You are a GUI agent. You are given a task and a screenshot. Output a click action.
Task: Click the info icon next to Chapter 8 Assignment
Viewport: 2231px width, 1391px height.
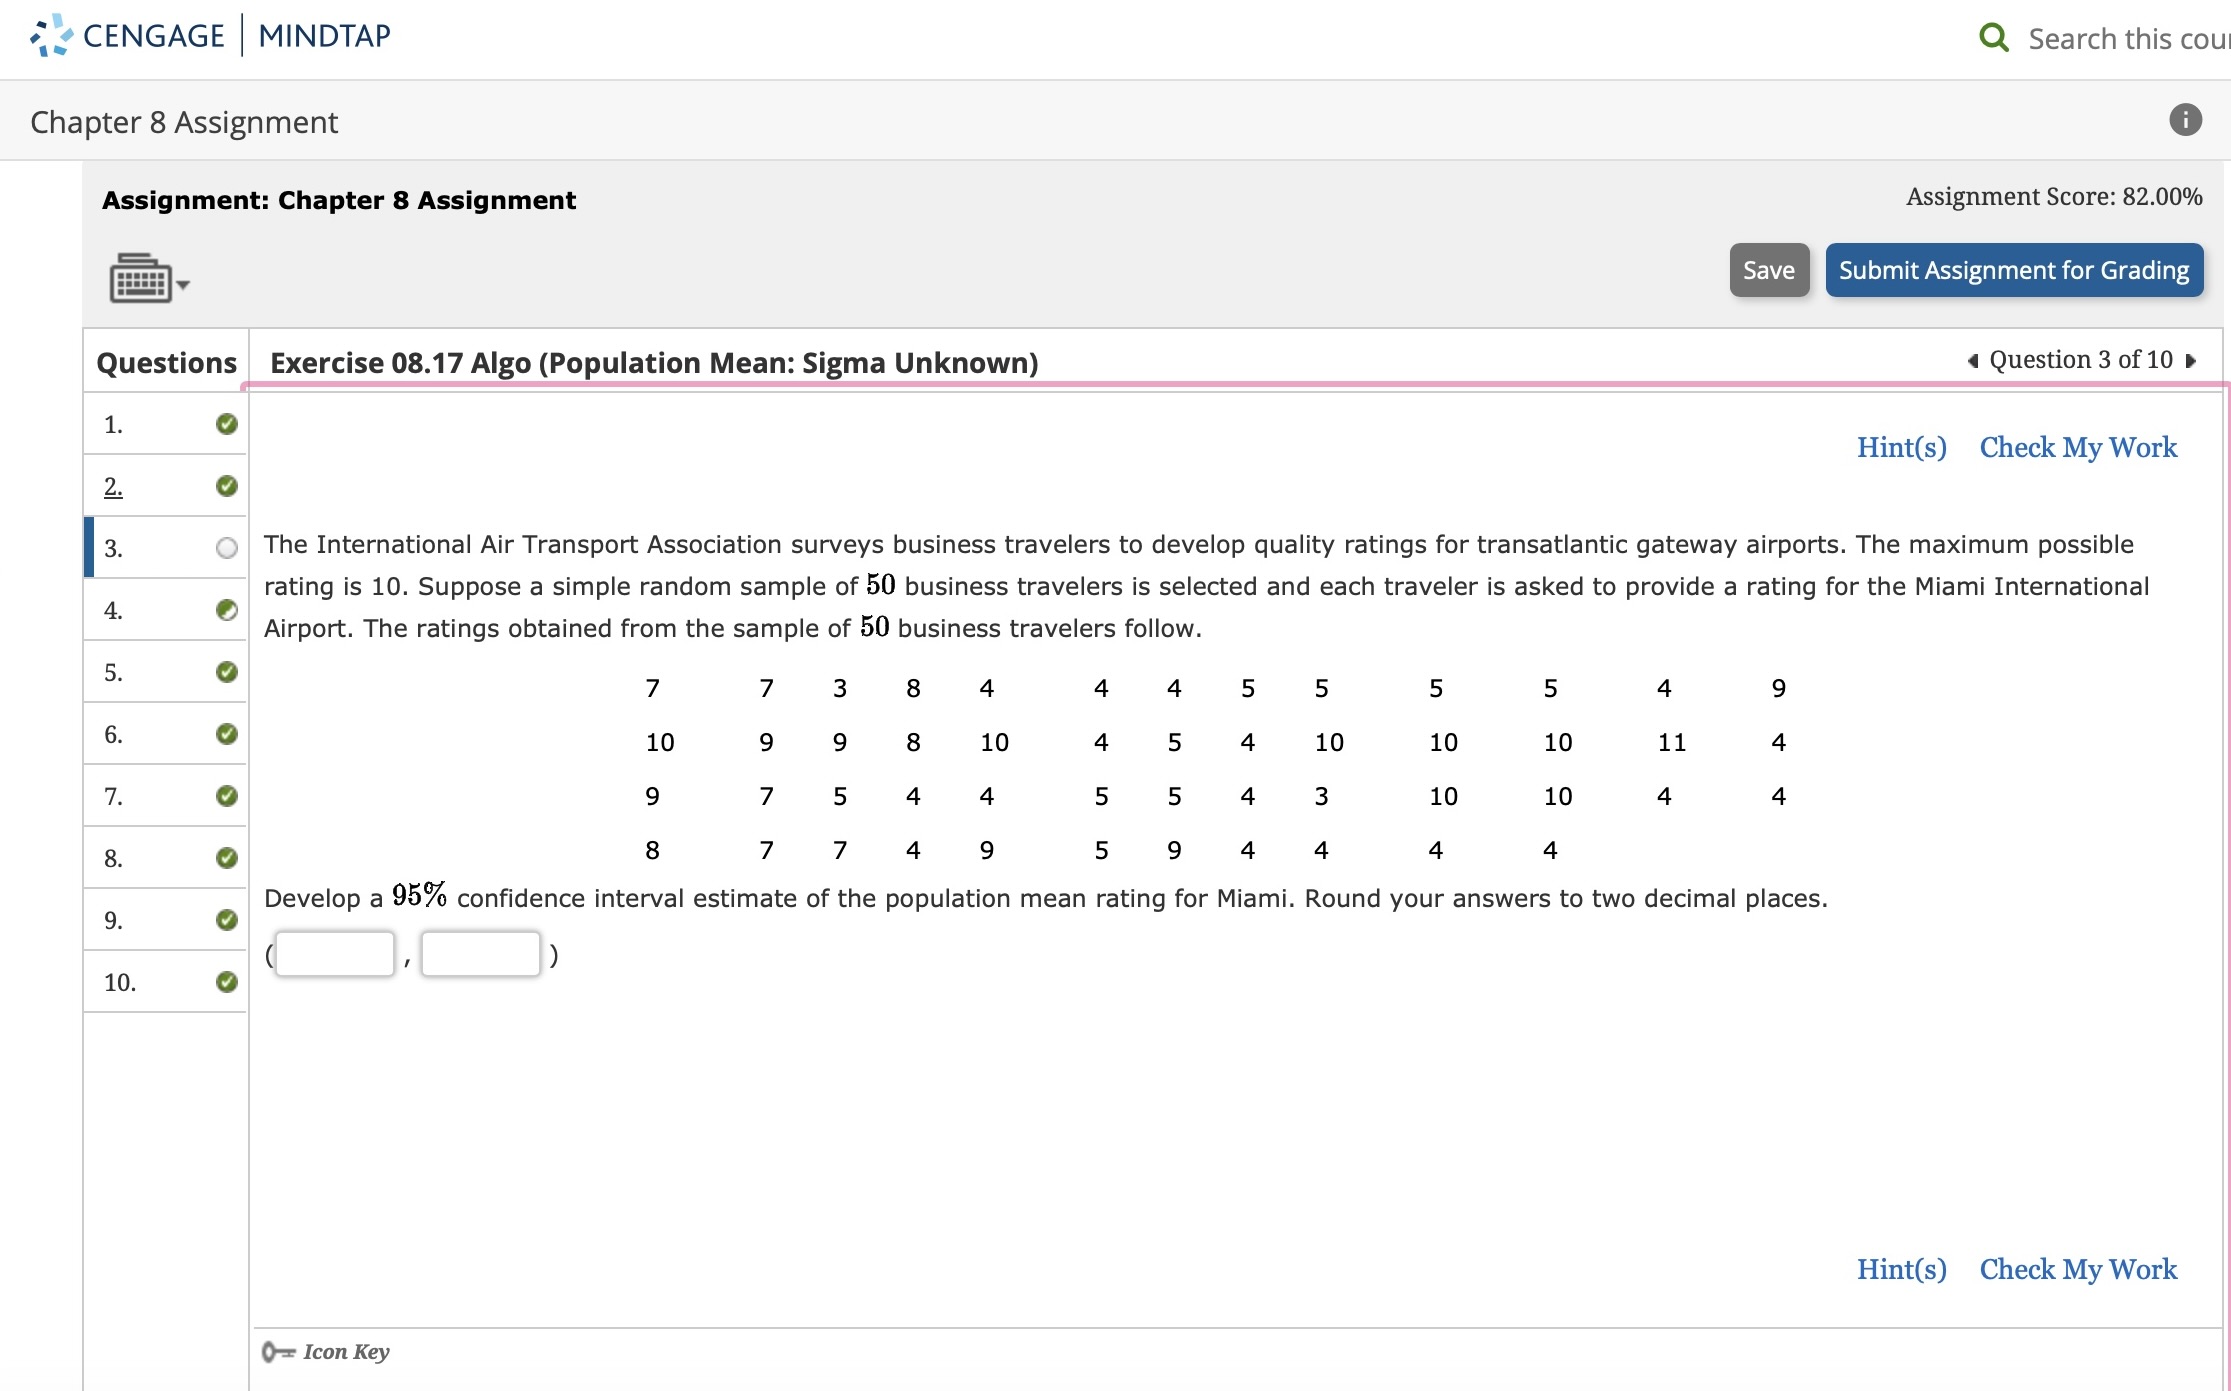(2185, 120)
